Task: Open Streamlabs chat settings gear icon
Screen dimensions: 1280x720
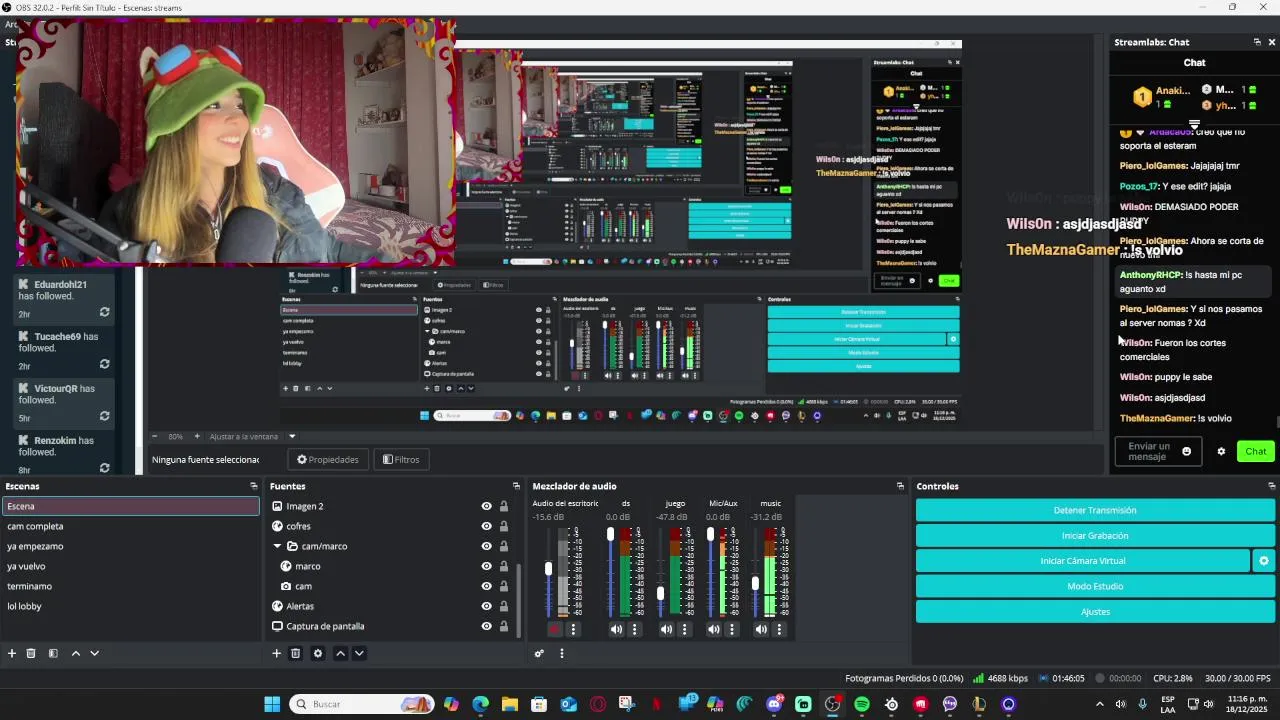Action: pyautogui.click(x=1221, y=451)
